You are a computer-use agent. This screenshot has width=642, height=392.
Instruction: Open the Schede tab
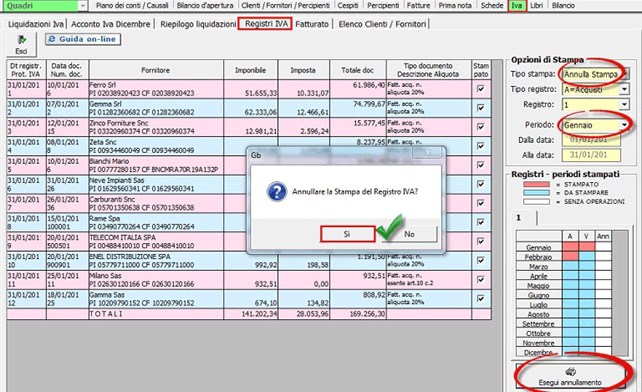tap(492, 6)
